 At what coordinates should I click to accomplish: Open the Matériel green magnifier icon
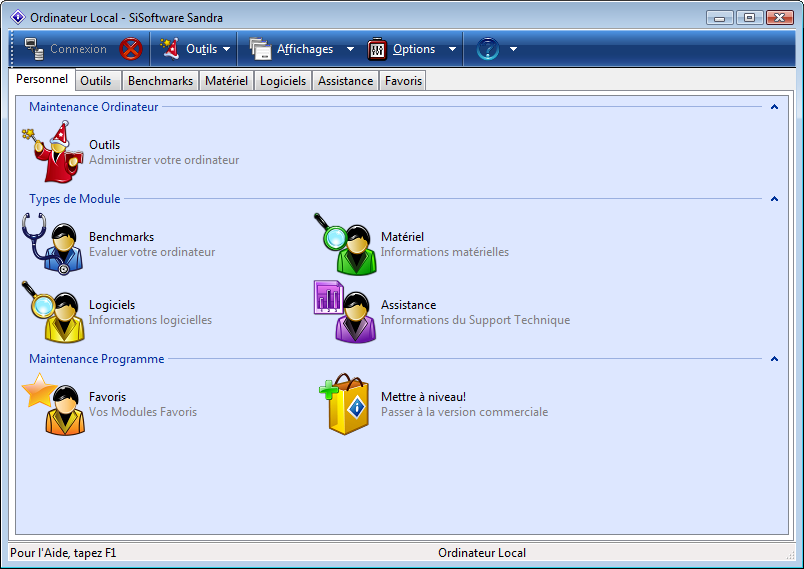(x=345, y=244)
